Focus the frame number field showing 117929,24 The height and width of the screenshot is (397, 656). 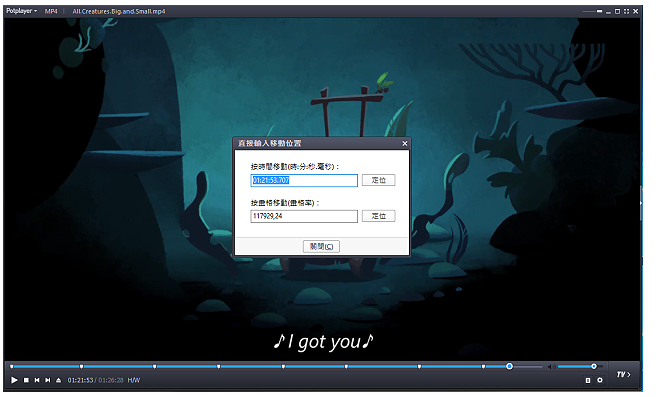point(304,216)
